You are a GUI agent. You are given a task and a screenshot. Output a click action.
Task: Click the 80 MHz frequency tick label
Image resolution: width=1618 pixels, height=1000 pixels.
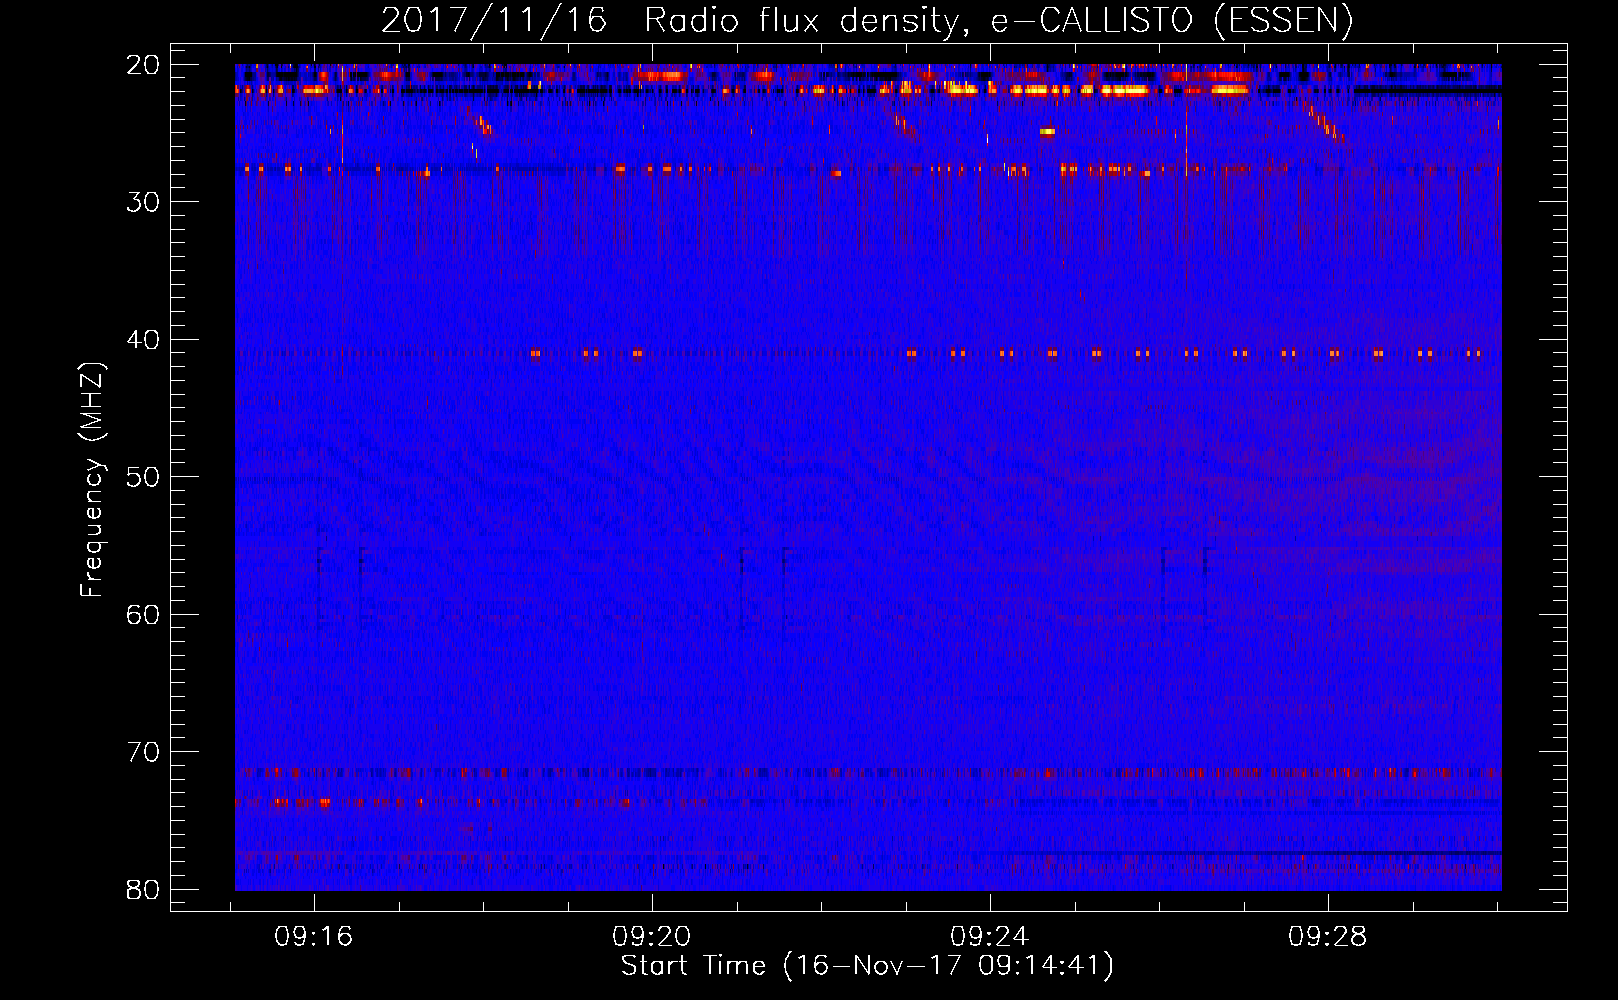pos(143,890)
